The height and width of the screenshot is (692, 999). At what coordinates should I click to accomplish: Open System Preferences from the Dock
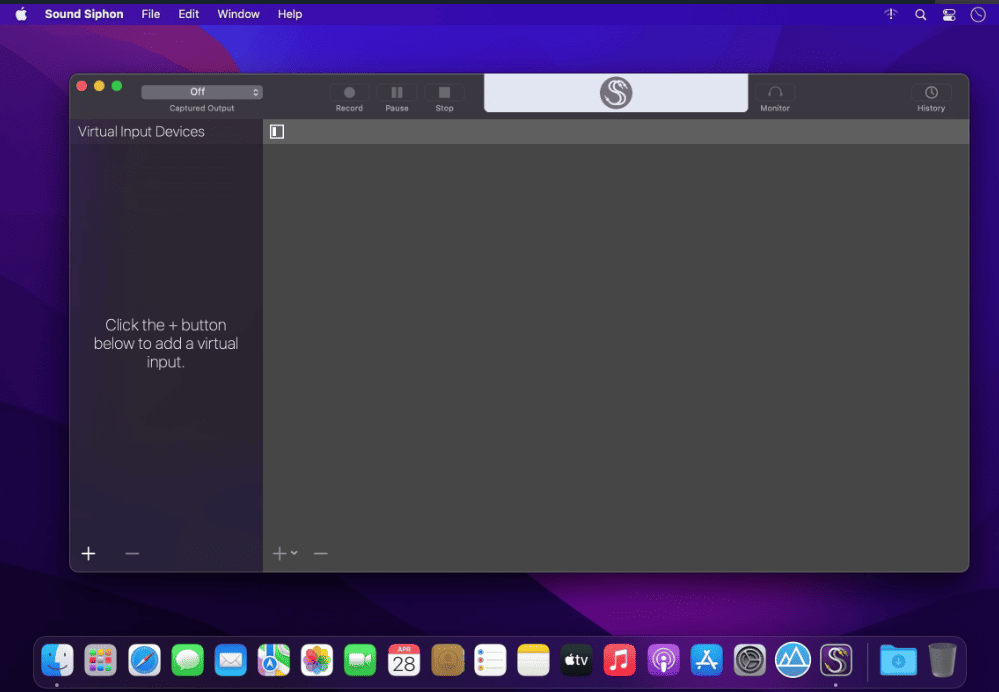point(749,660)
